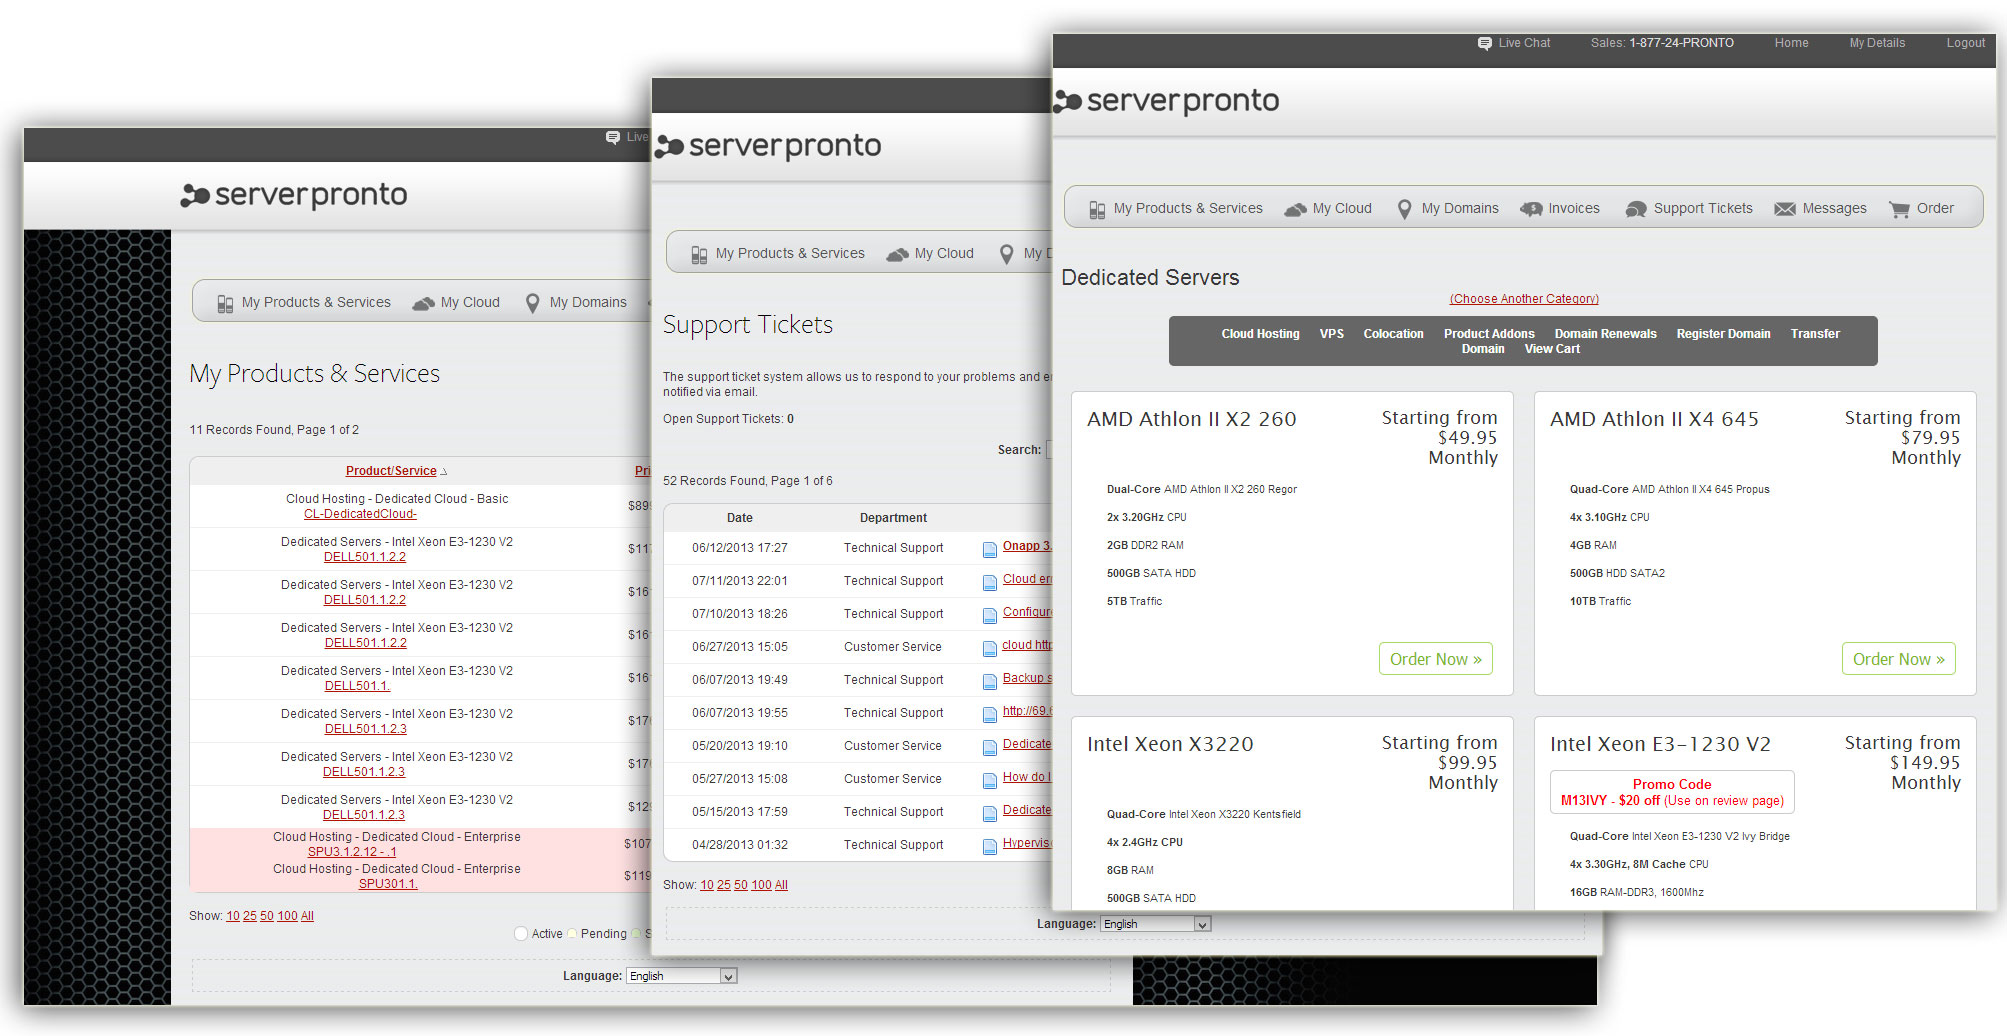
Task: Click the Invoices nav label
Action: click(1574, 208)
